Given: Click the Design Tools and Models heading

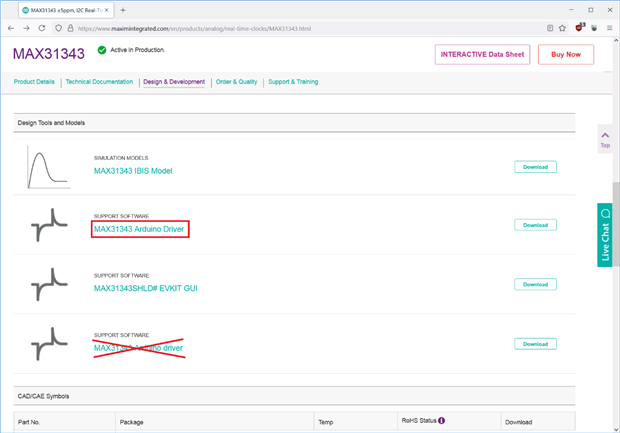Looking at the screenshot, I should (51, 123).
